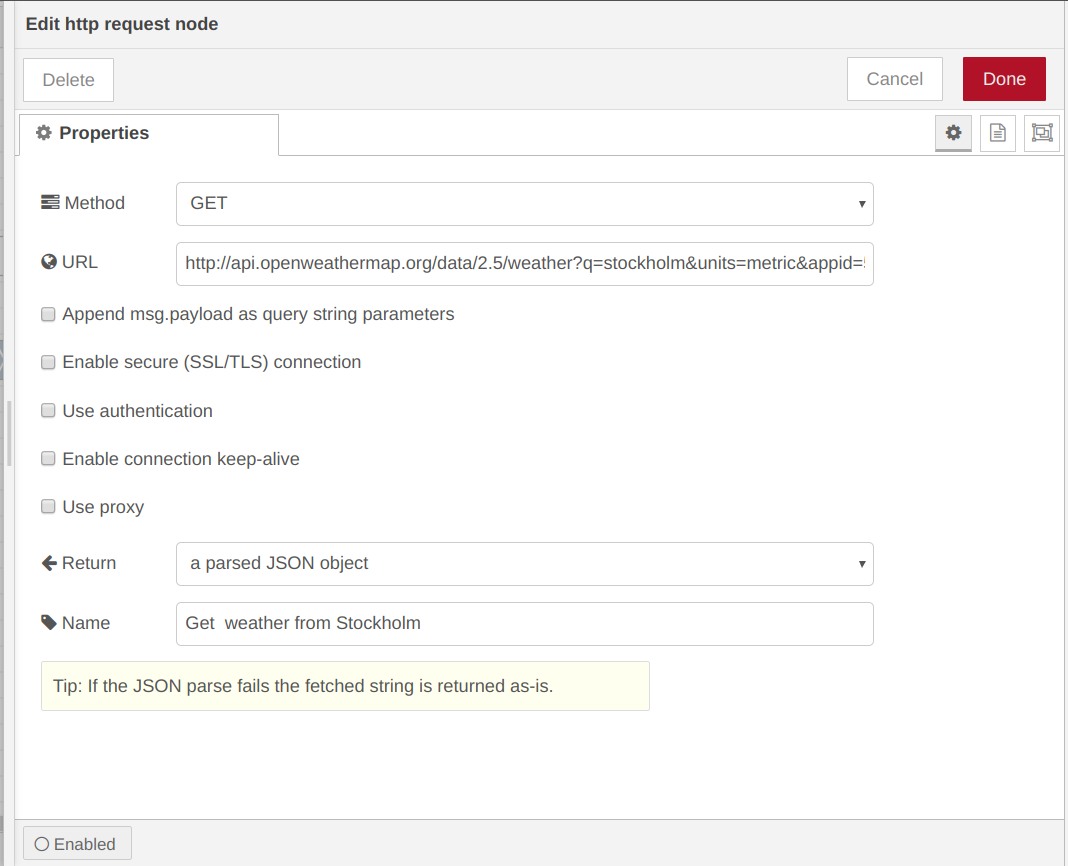Cancel editing the http request node
The image size is (1068, 866).
(x=894, y=79)
